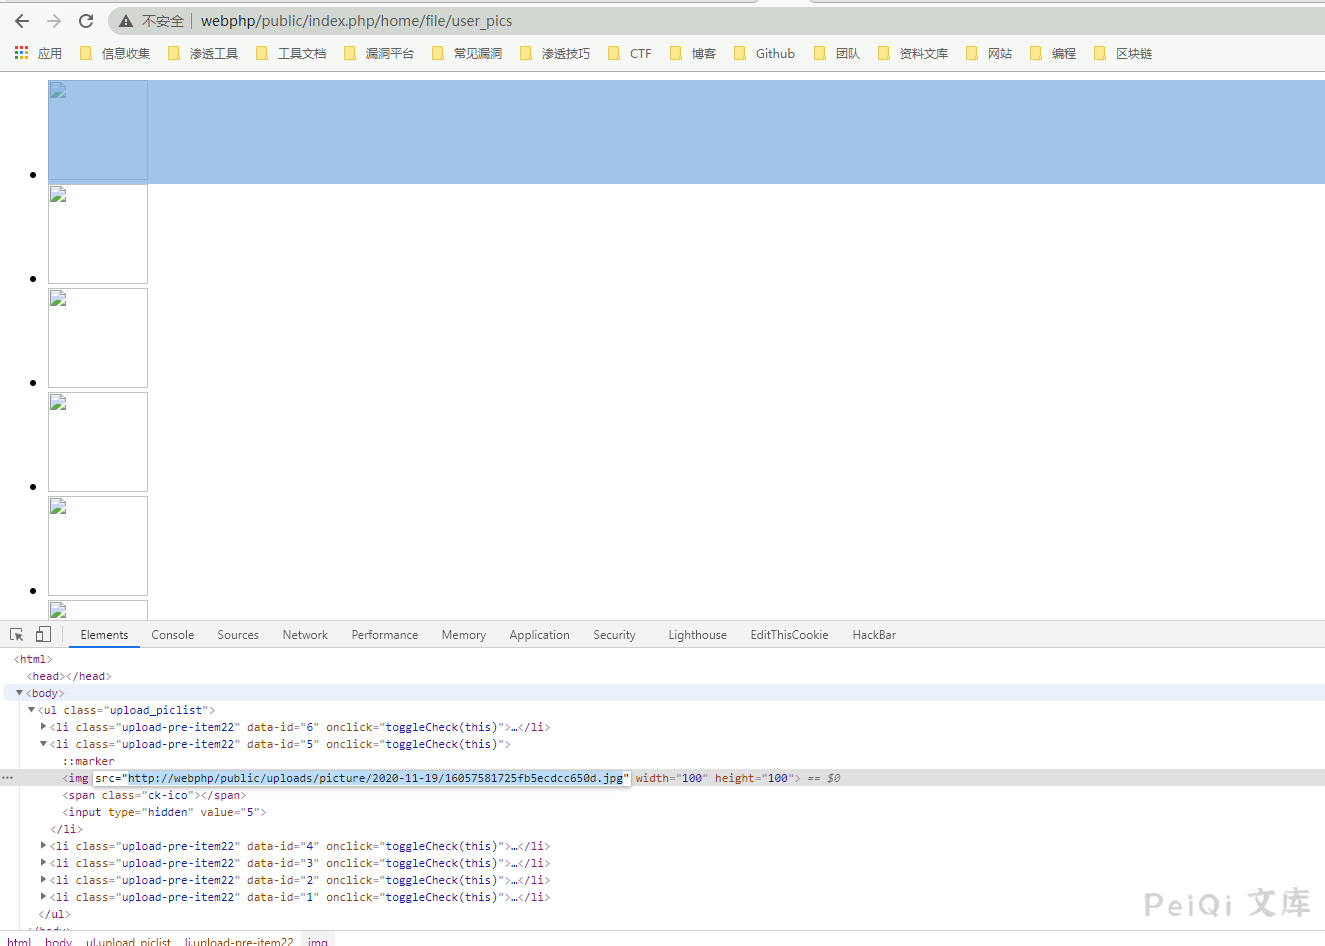Image resolution: width=1325 pixels, height=946 pixels.
Task: Toggle the device toolbar icon
Action: coord(43,635)
